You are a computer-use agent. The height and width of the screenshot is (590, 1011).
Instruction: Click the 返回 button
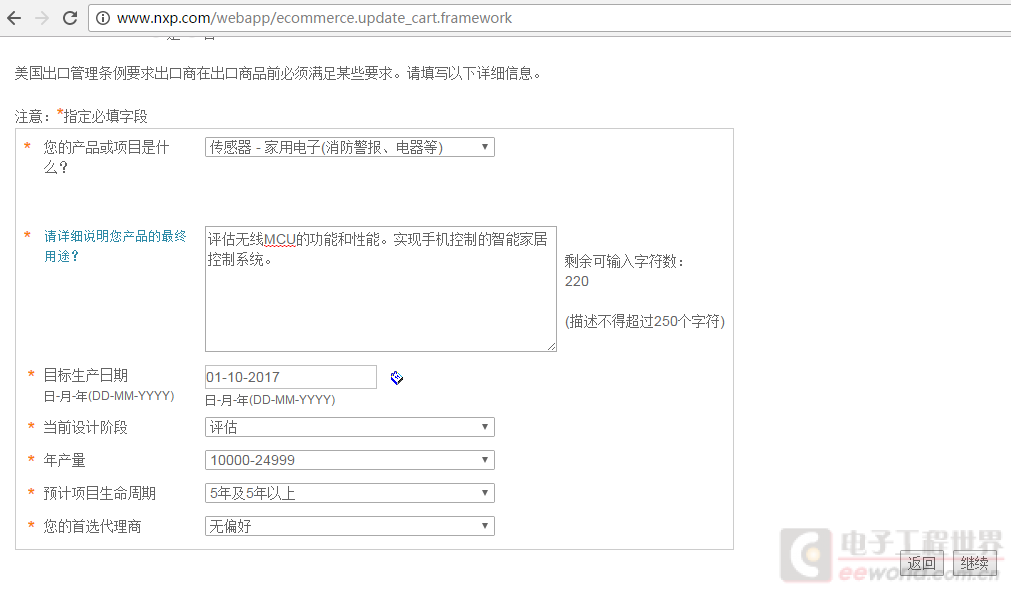(x=921, y=563)
